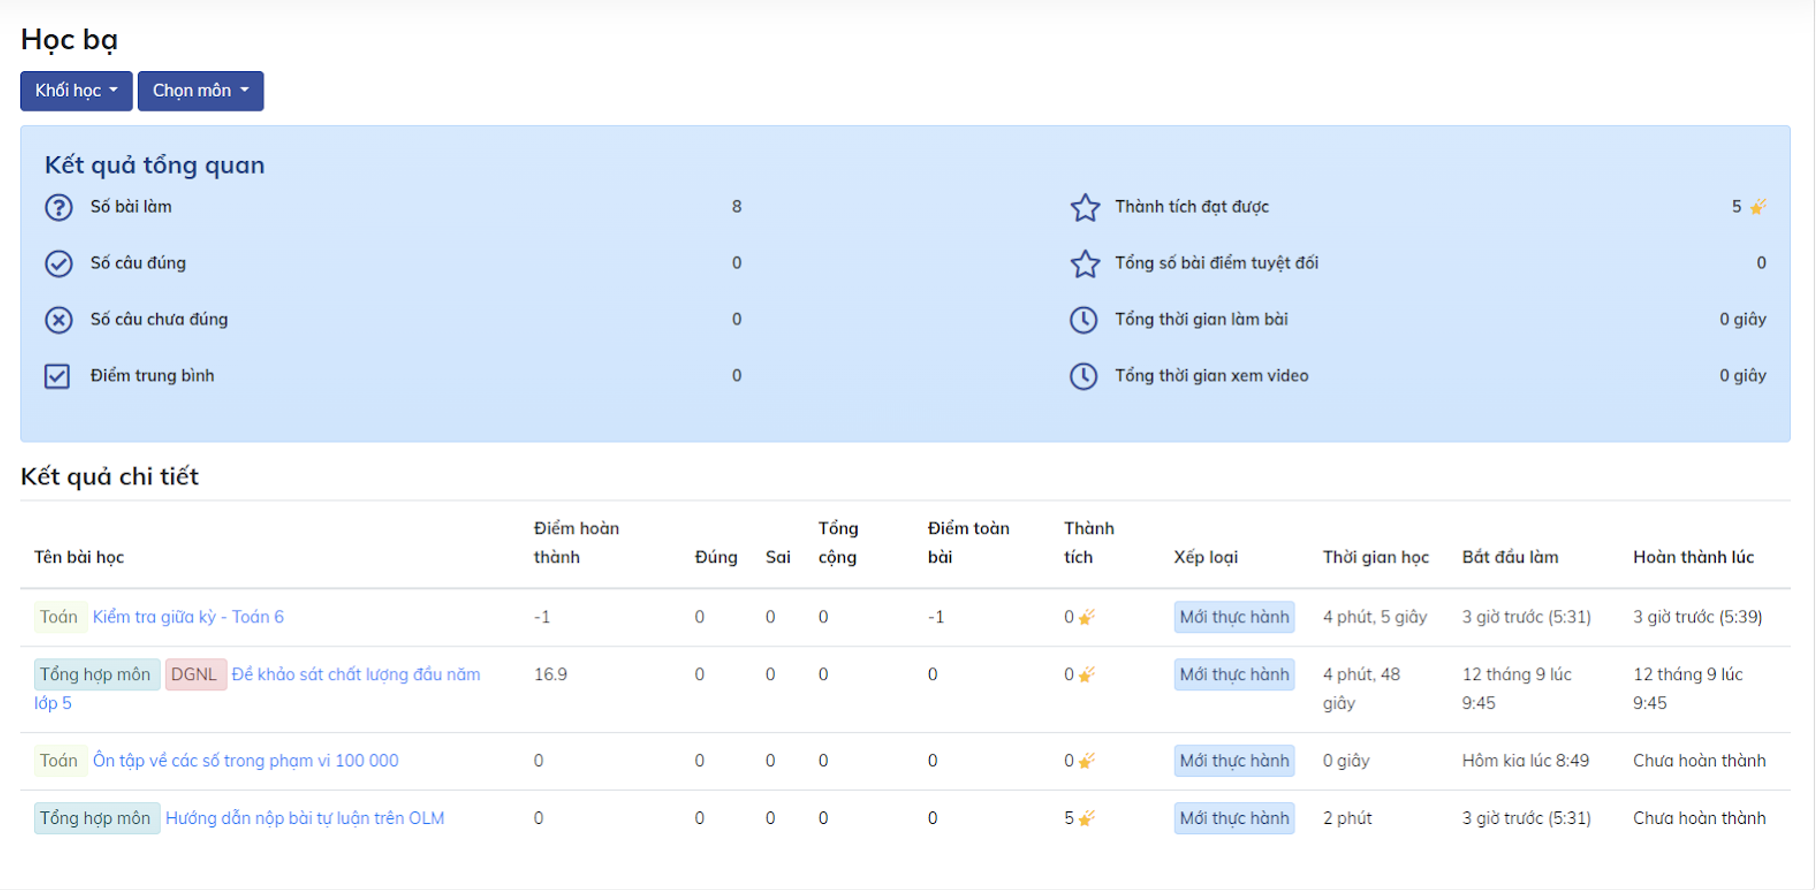Image resolution: width=1816 pixels, height=890 pixels.
Task: Click the gold star next to the 5 achievement total
Action: coord(1757,207)
